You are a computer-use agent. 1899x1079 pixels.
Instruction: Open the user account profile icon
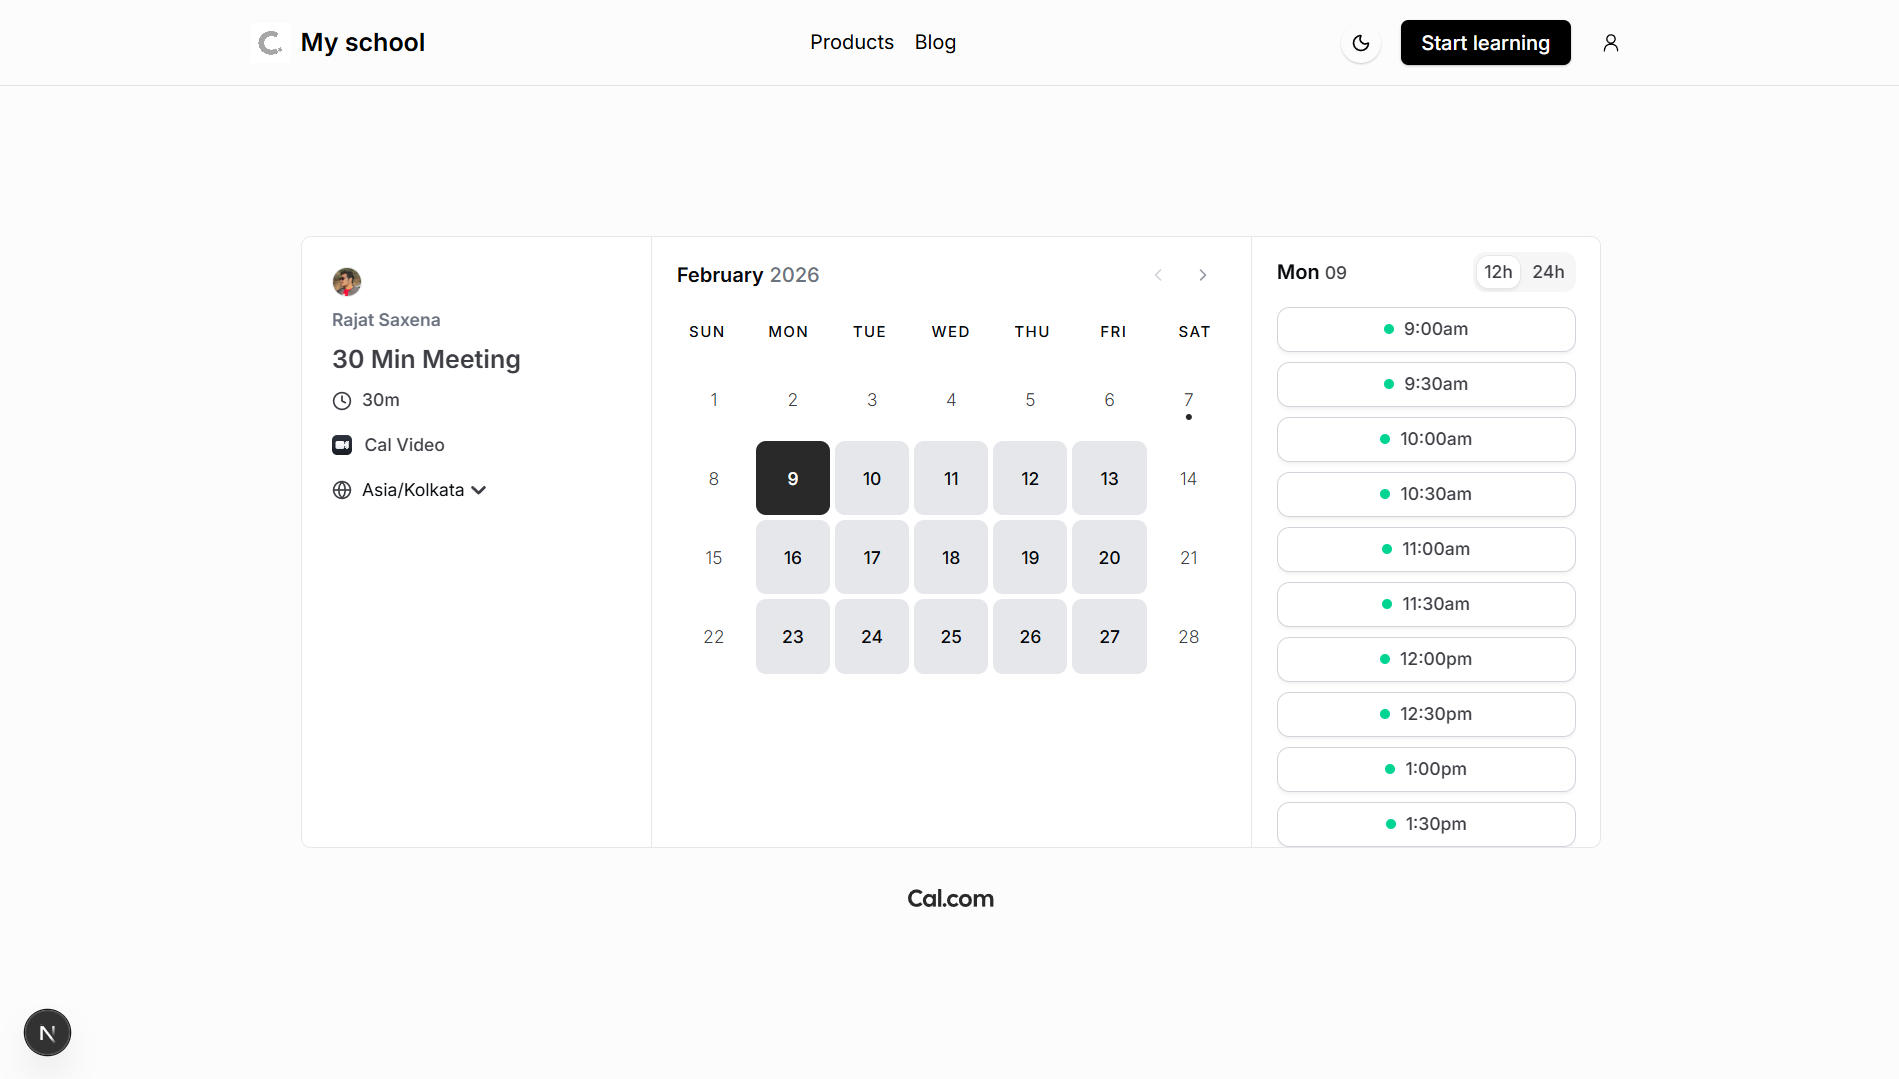click(1610, 43)
